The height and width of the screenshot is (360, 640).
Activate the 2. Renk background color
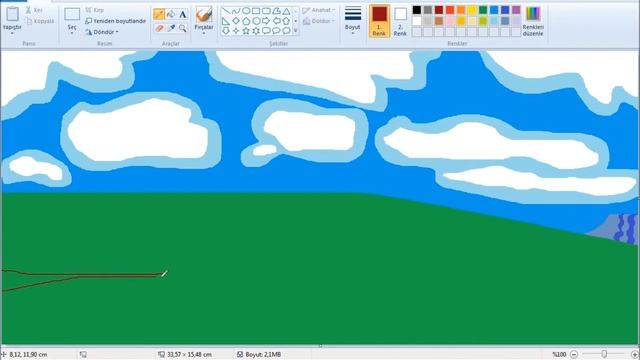[400, 21]
